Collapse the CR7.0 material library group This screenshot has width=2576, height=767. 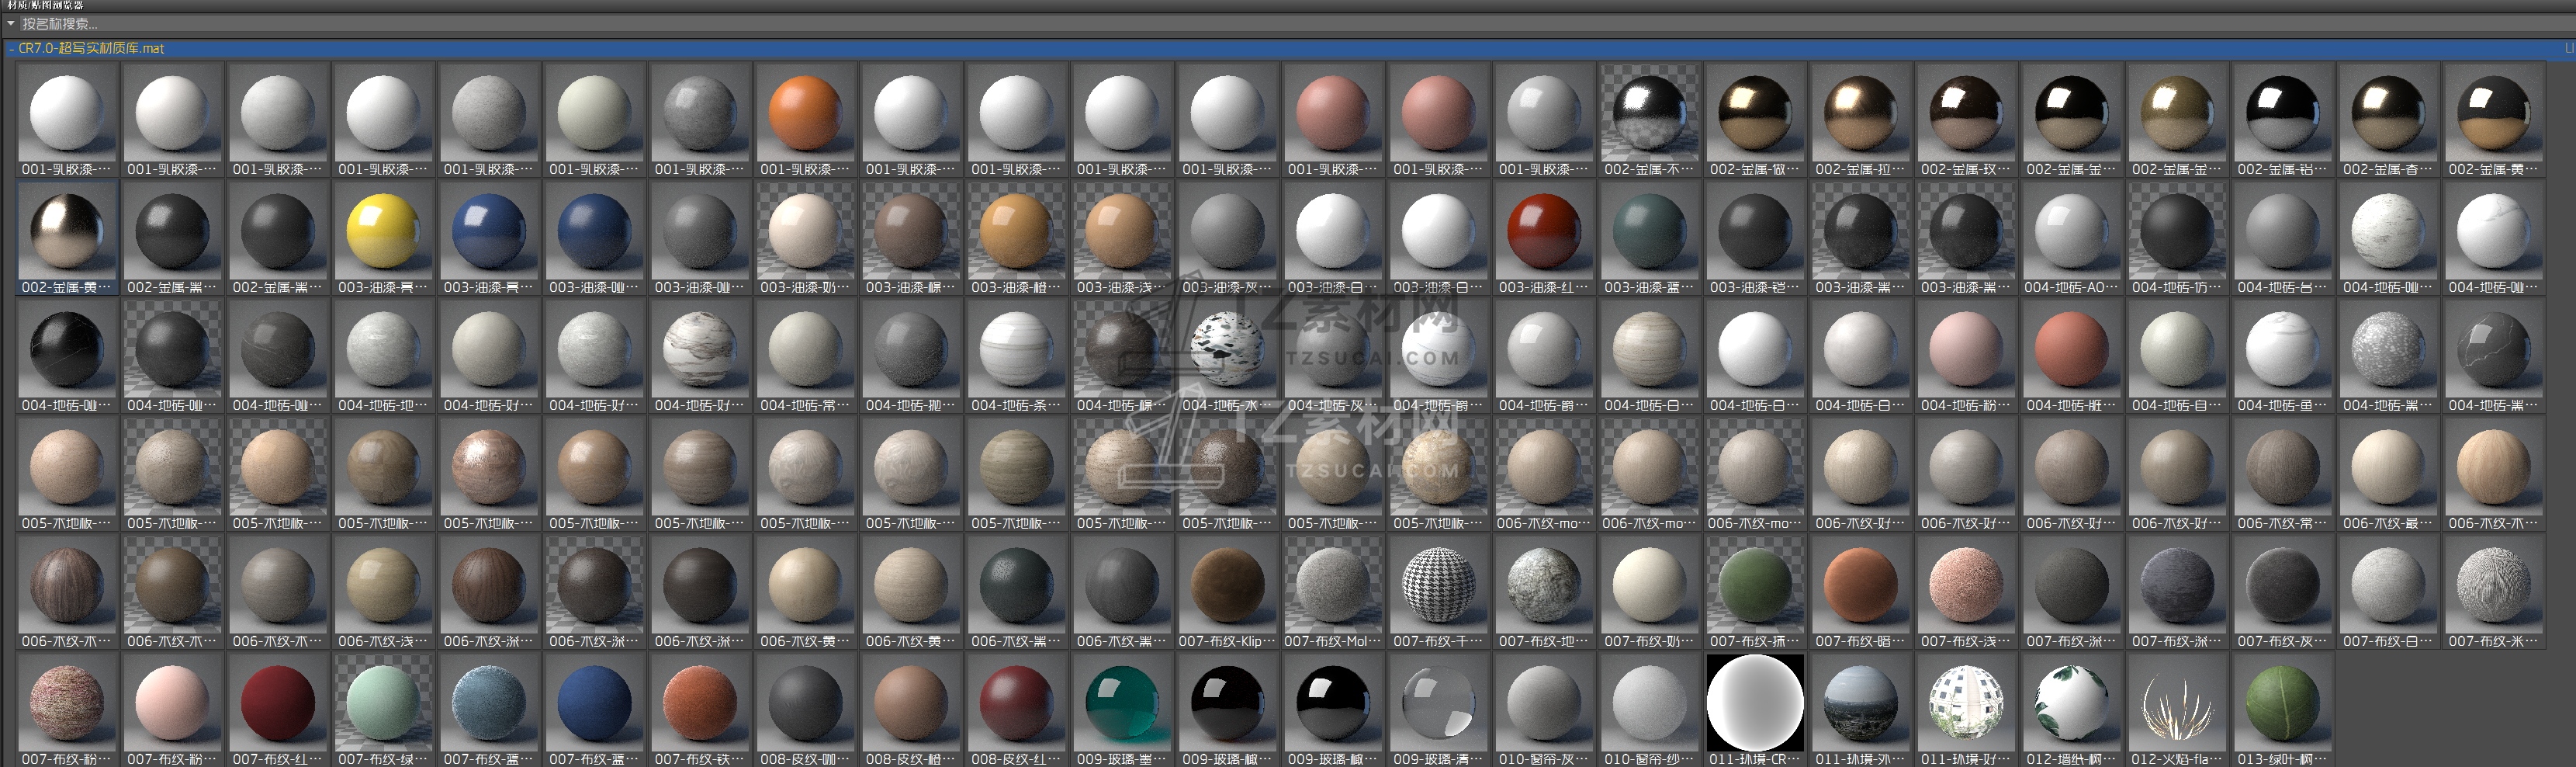pyautogui.click(x=11, y=48)
